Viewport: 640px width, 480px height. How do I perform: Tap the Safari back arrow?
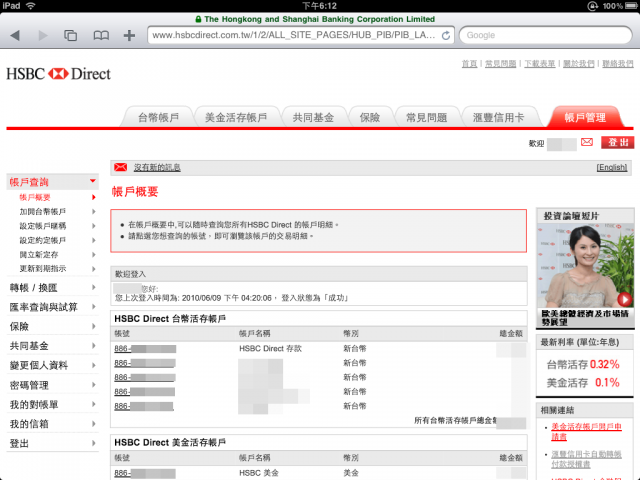pyautogui.click(x=15, y=36)
